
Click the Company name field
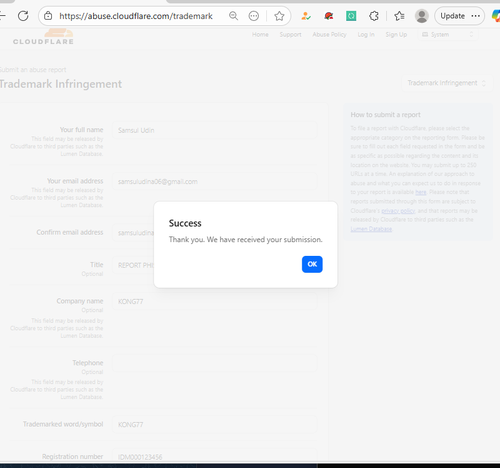215,302
